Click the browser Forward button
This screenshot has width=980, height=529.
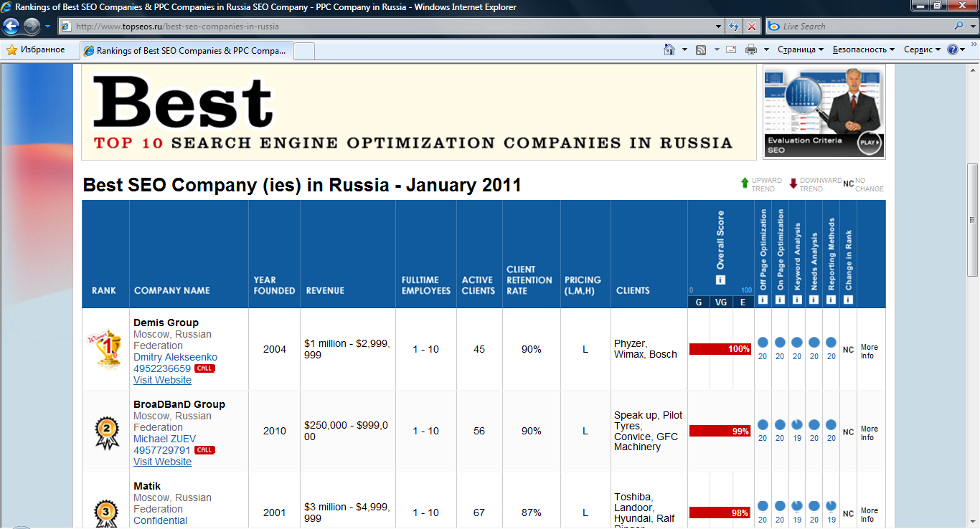pos(31,26)
